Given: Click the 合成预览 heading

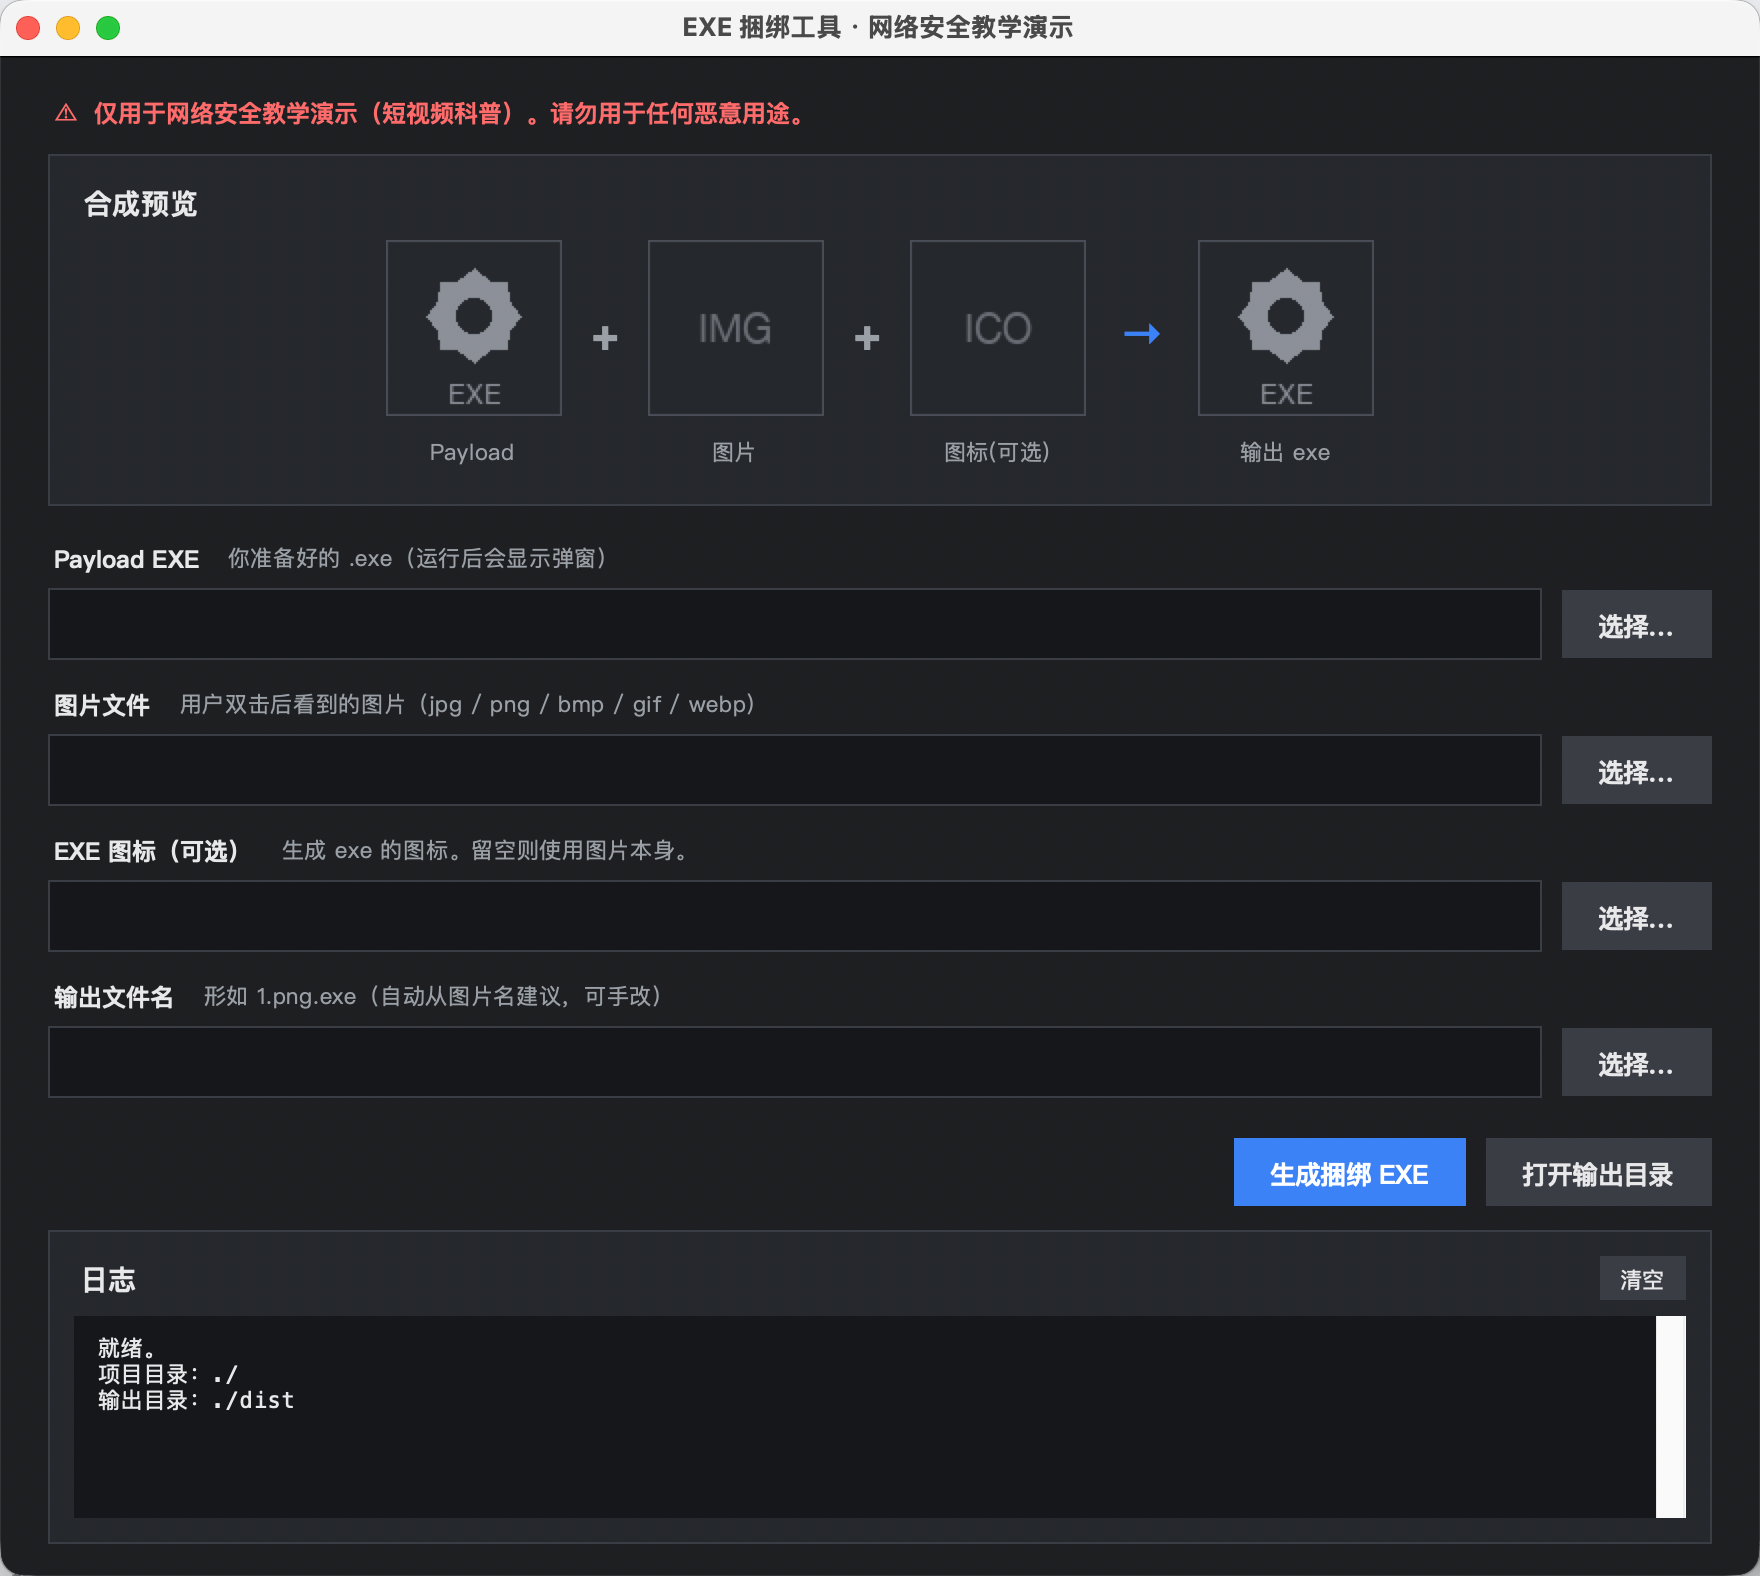Looking at the screenshot, I should click(141, 204).
